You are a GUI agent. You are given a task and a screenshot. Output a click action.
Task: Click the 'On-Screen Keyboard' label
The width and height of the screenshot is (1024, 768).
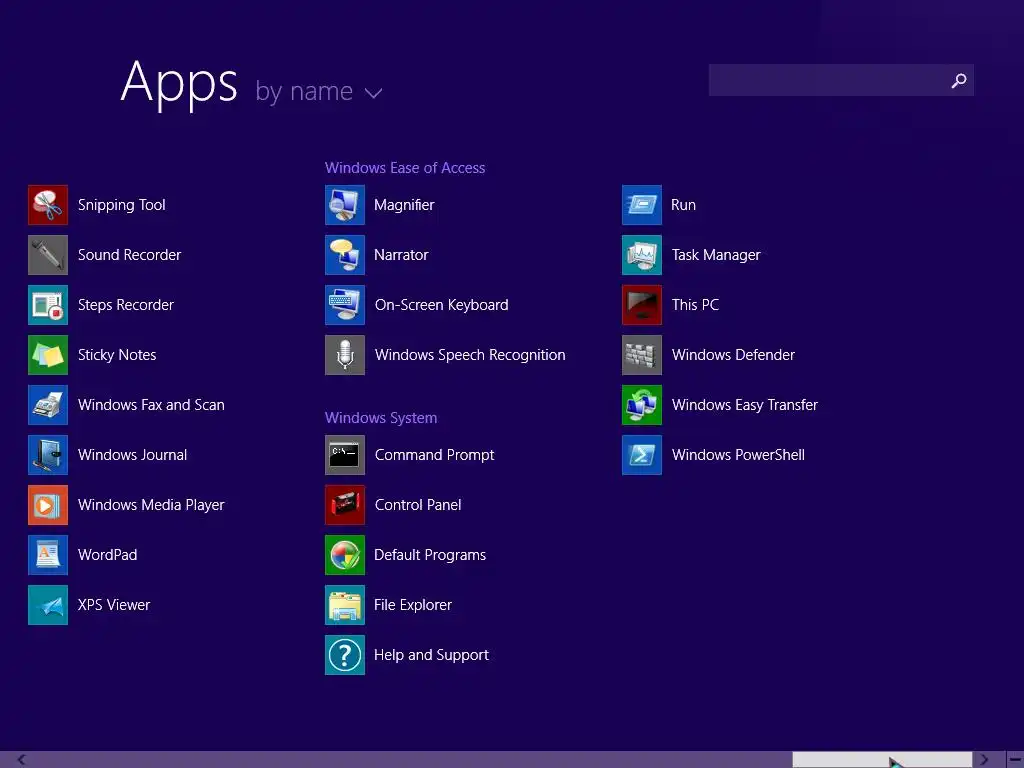pyautogui.click(x=441, y=305)
